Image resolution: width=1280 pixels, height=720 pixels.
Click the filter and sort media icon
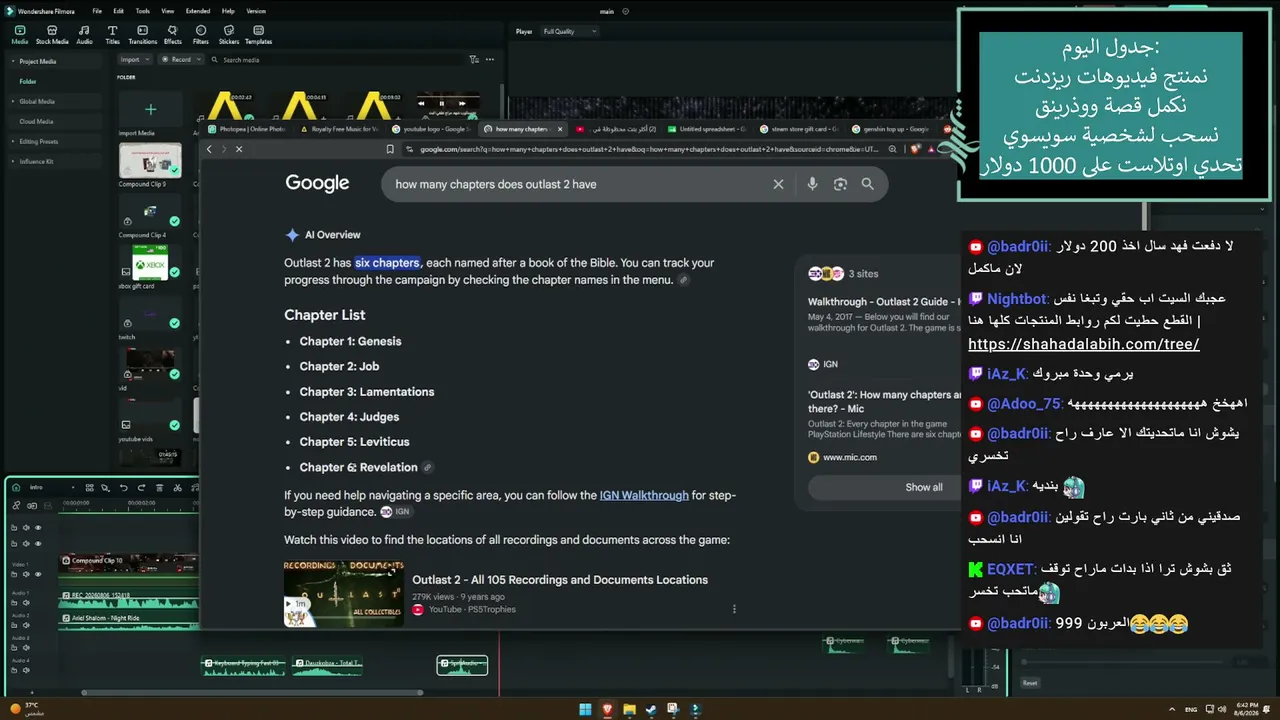tap(473, 60)
